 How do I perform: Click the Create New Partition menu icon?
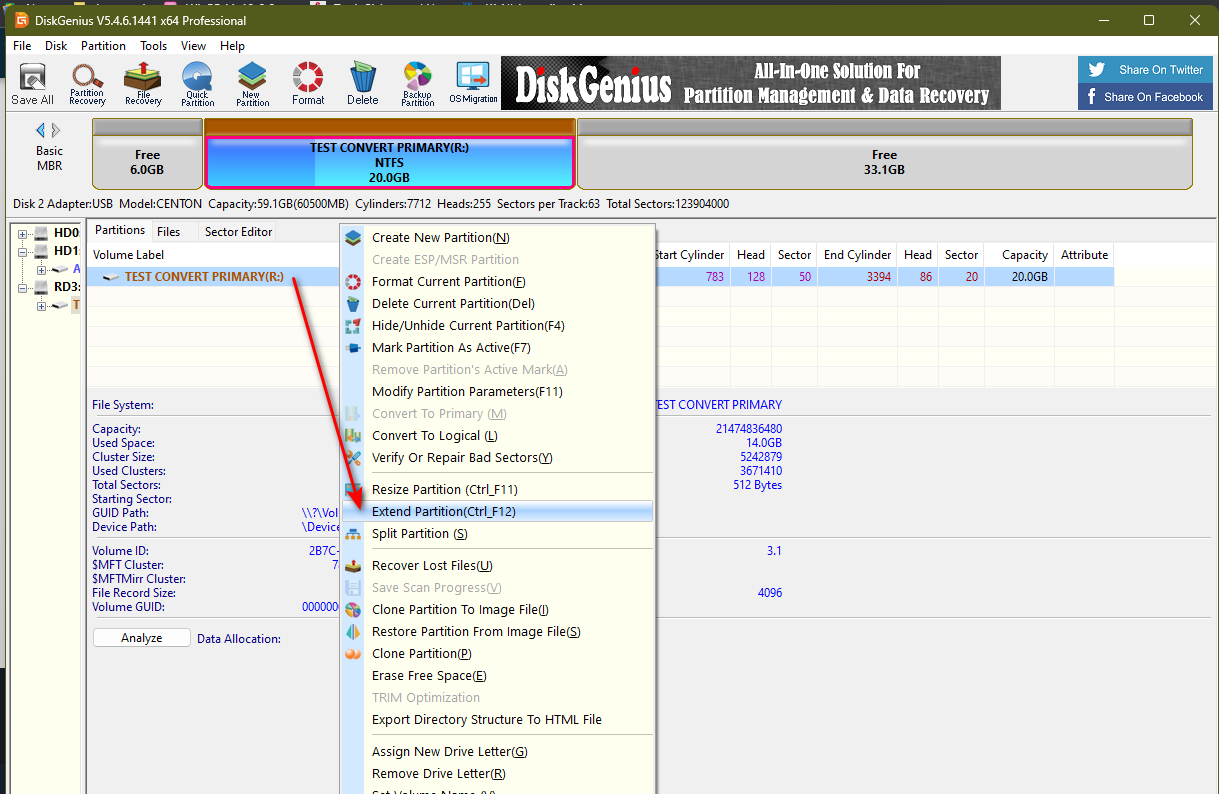(x=352, y=238)
